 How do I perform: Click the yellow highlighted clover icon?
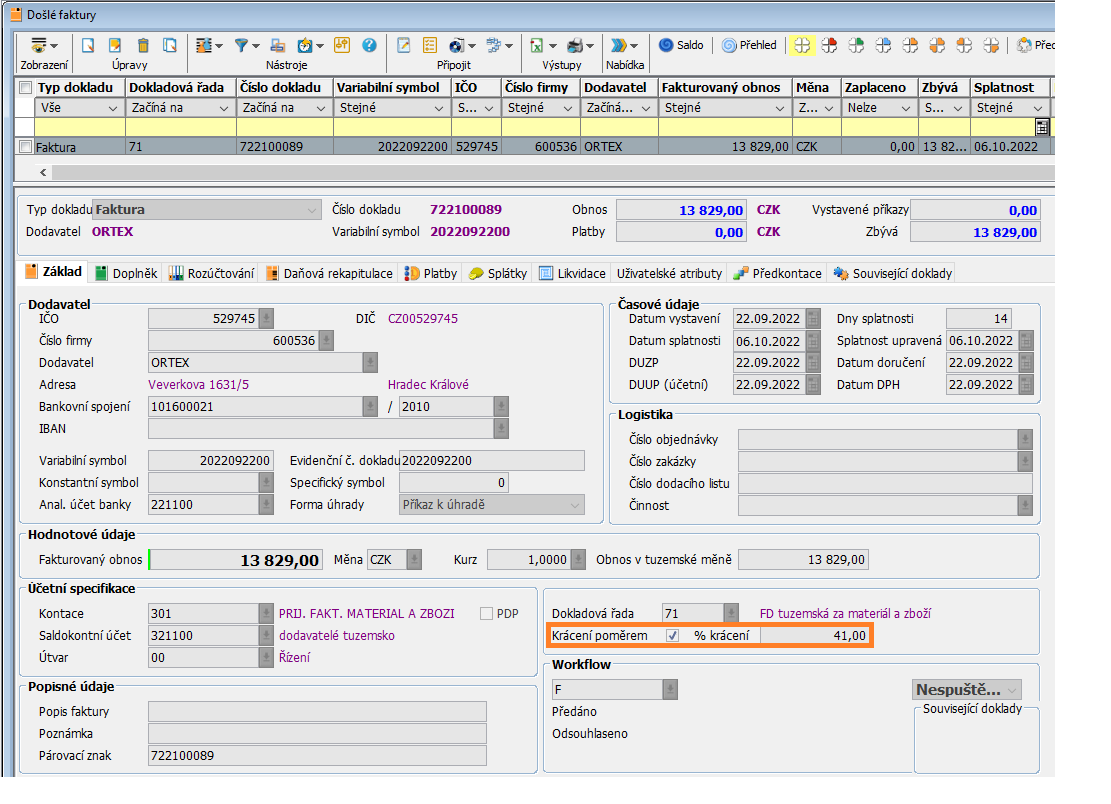point(802,46)
